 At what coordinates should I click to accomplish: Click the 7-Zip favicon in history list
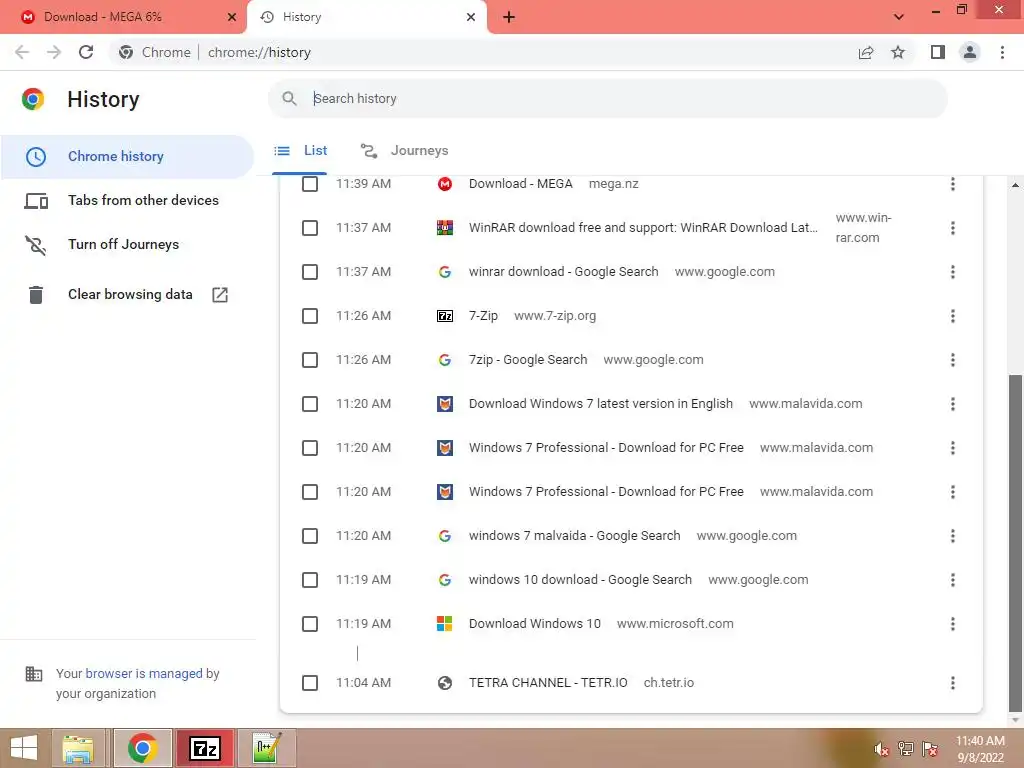[445, 316]
